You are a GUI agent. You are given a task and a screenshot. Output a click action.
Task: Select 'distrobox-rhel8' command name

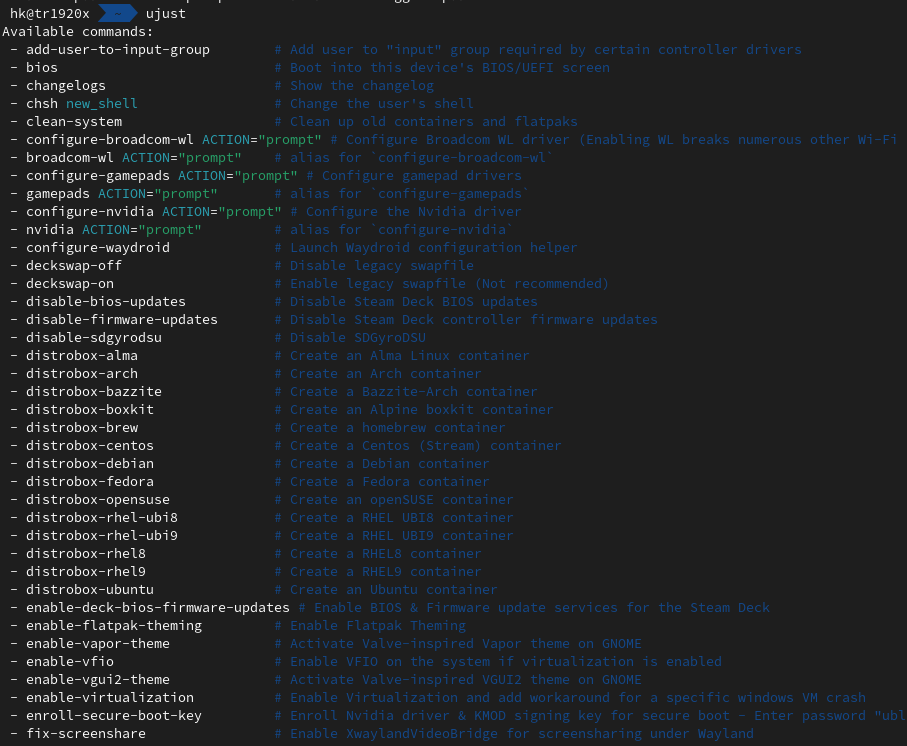point(86,553)
